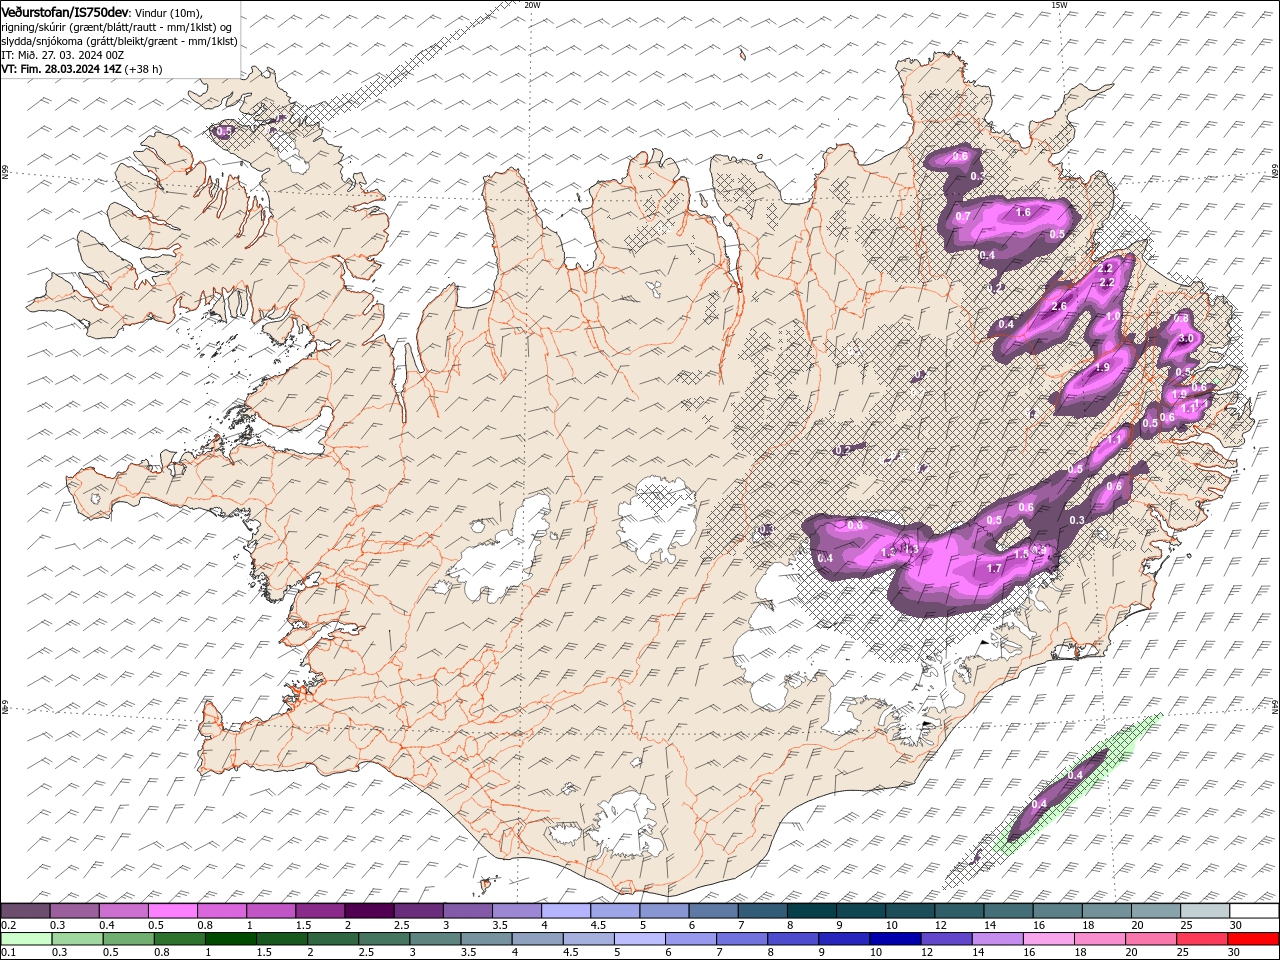
Task: Select the 0.3 green swatch in lower row
Action: pyautogui.click(x=78, y=939)
